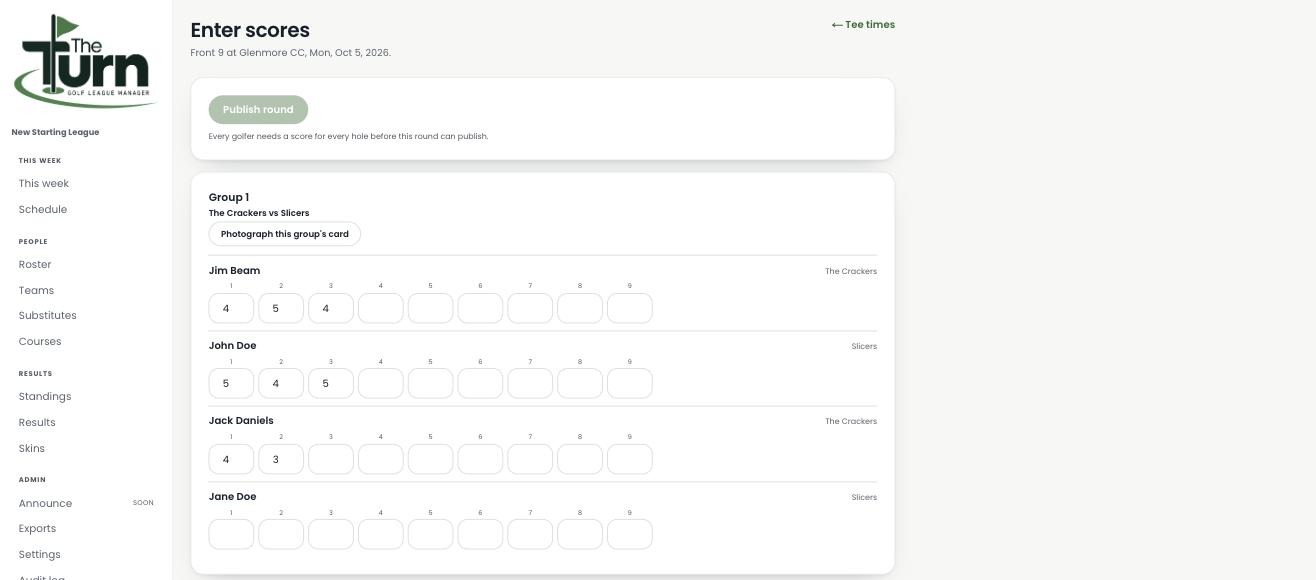Click the New Starting League label
1316x580 pixels.
tap(55, 132)
